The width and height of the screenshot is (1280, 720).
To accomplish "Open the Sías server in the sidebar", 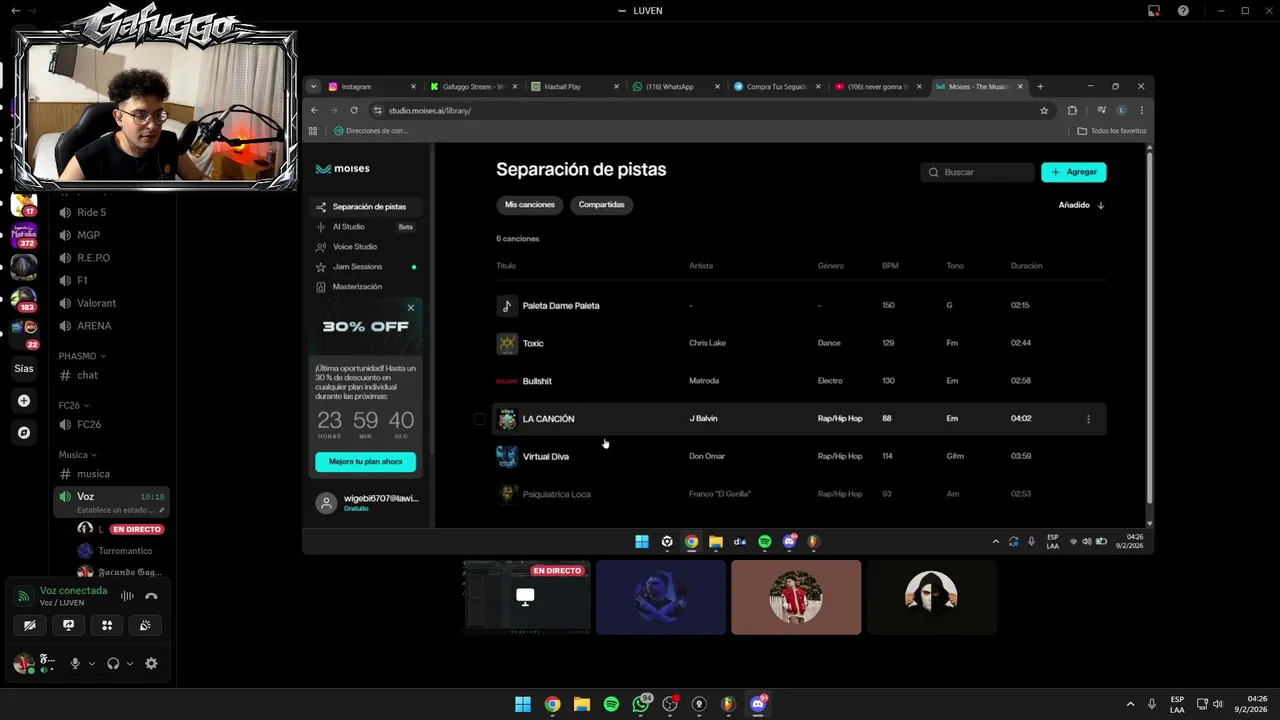I will pyautogui.click(x=24, y=368).
